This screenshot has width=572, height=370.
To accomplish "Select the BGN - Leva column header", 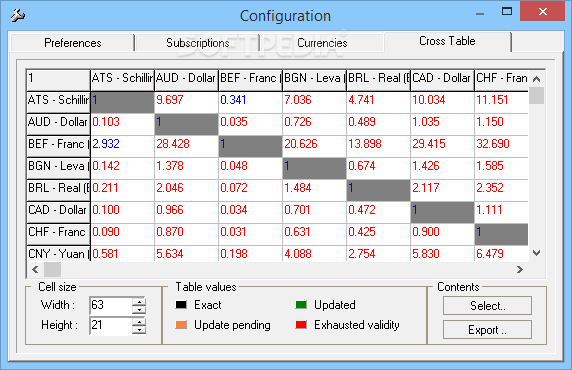I will [314, 80].
